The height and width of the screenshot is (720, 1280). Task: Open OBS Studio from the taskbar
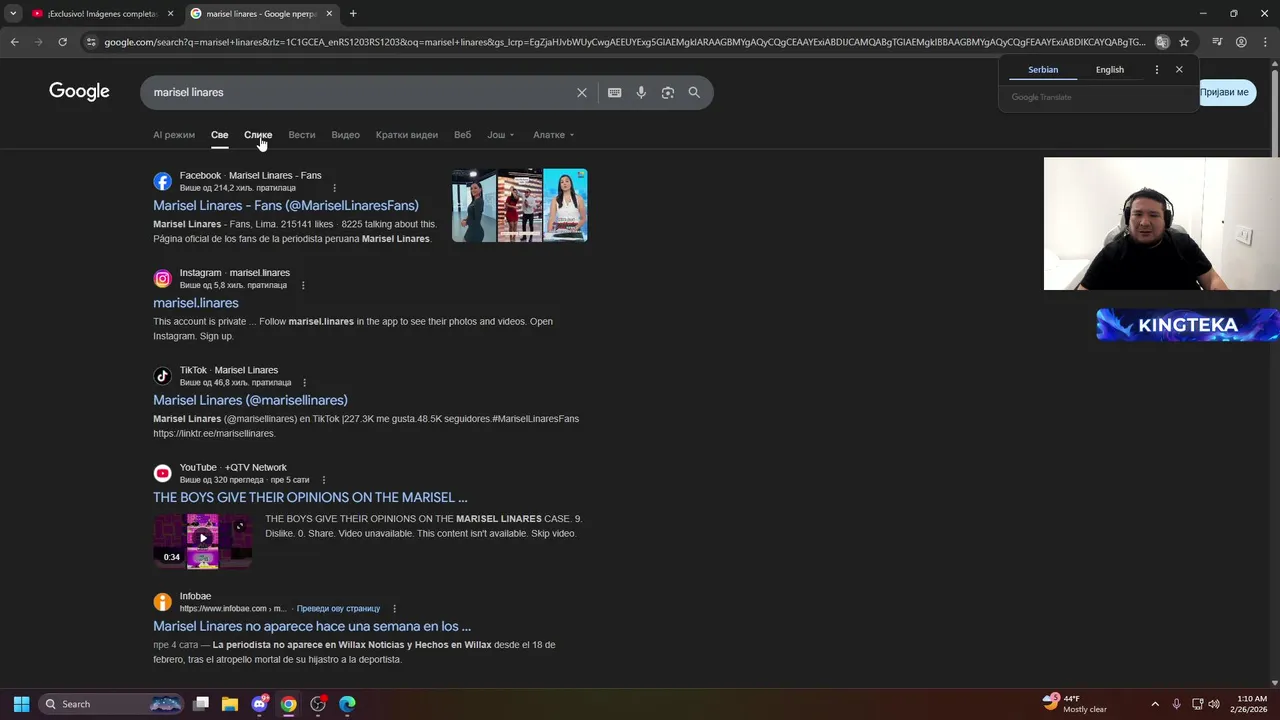click(318, 704)
